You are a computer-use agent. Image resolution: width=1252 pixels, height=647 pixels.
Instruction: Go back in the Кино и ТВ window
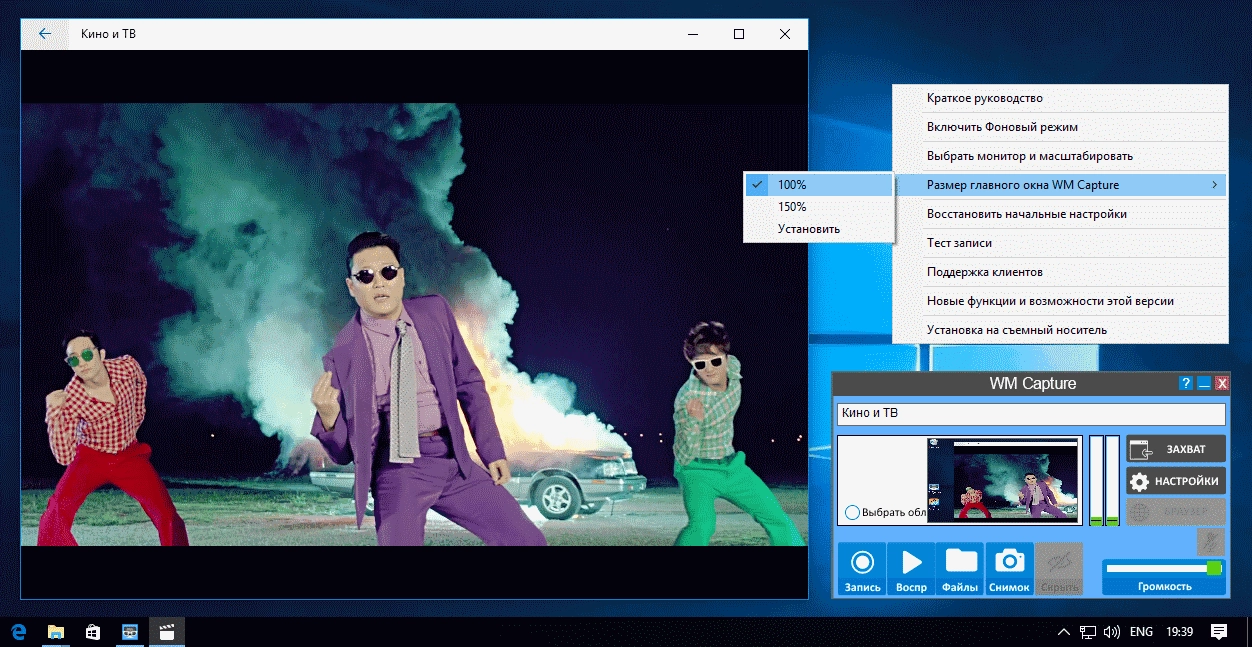coord(44,34)
